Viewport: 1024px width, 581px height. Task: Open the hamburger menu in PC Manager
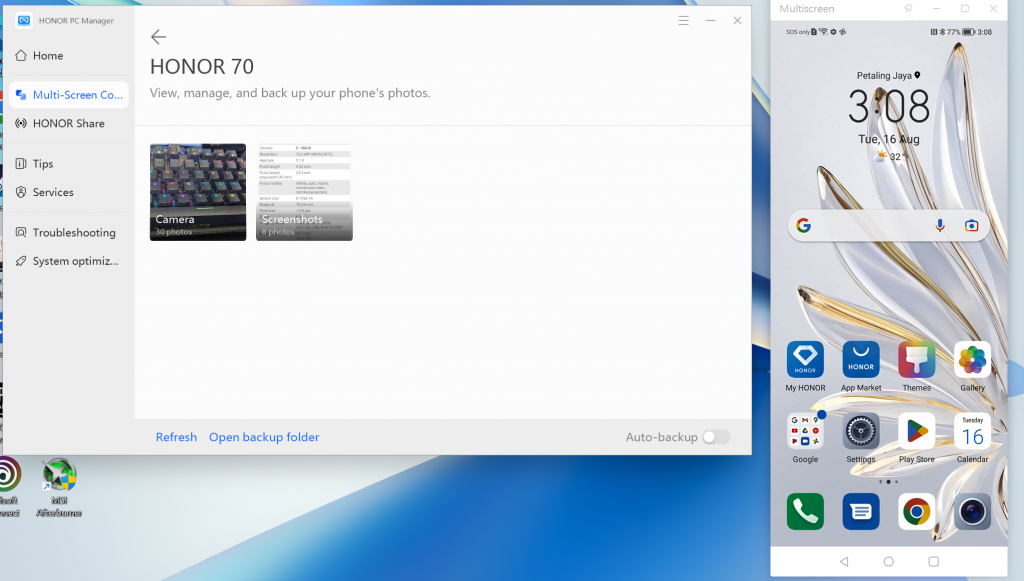(x=684, y=20)
